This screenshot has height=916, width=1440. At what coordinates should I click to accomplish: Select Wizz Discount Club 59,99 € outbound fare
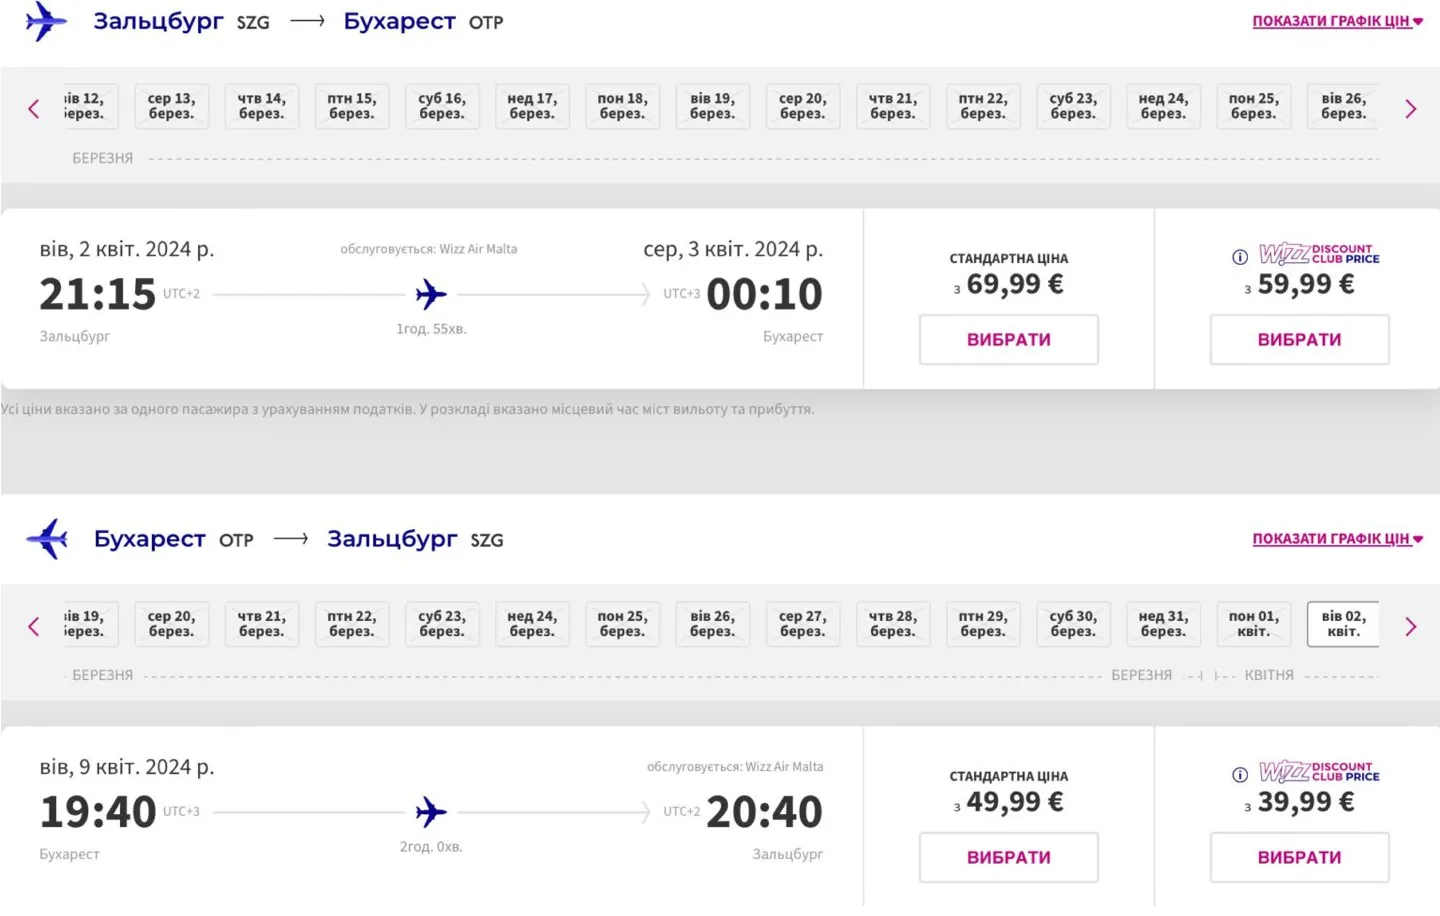pos(1299,340)
